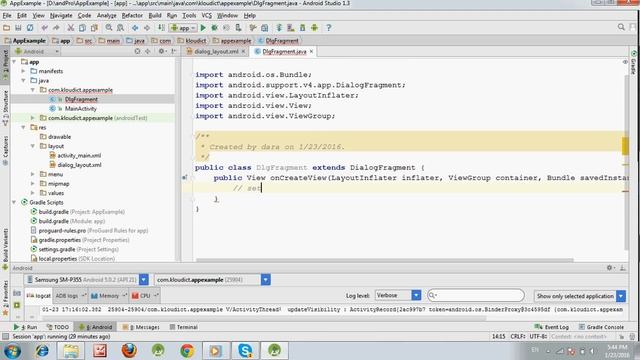This screenshot has width=640, height=360.
Task: Click the editor horizontal scrollbar
Action: (x=385, y=260)
